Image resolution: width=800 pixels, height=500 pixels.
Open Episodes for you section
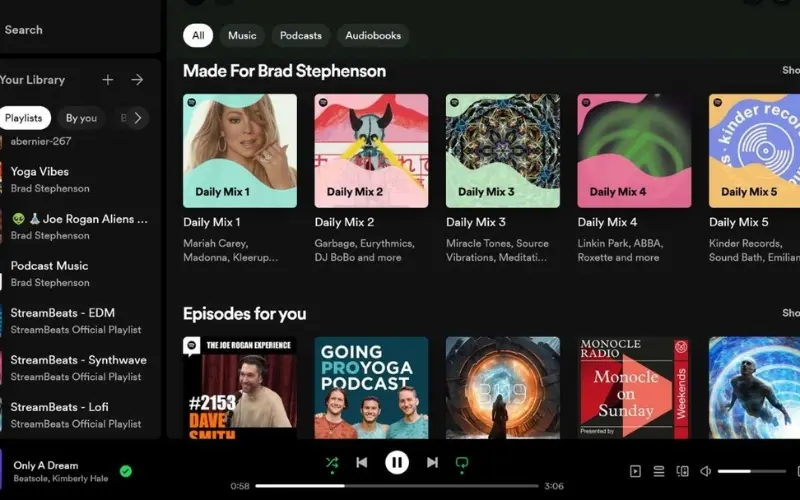[244, 314]
